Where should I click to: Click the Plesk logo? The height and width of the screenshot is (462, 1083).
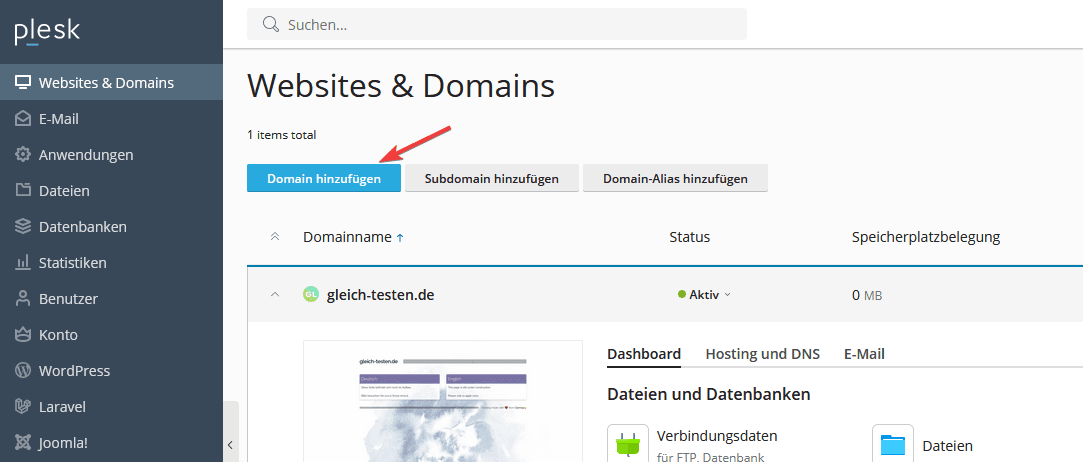pyautogui.click(x=47, y=32)
